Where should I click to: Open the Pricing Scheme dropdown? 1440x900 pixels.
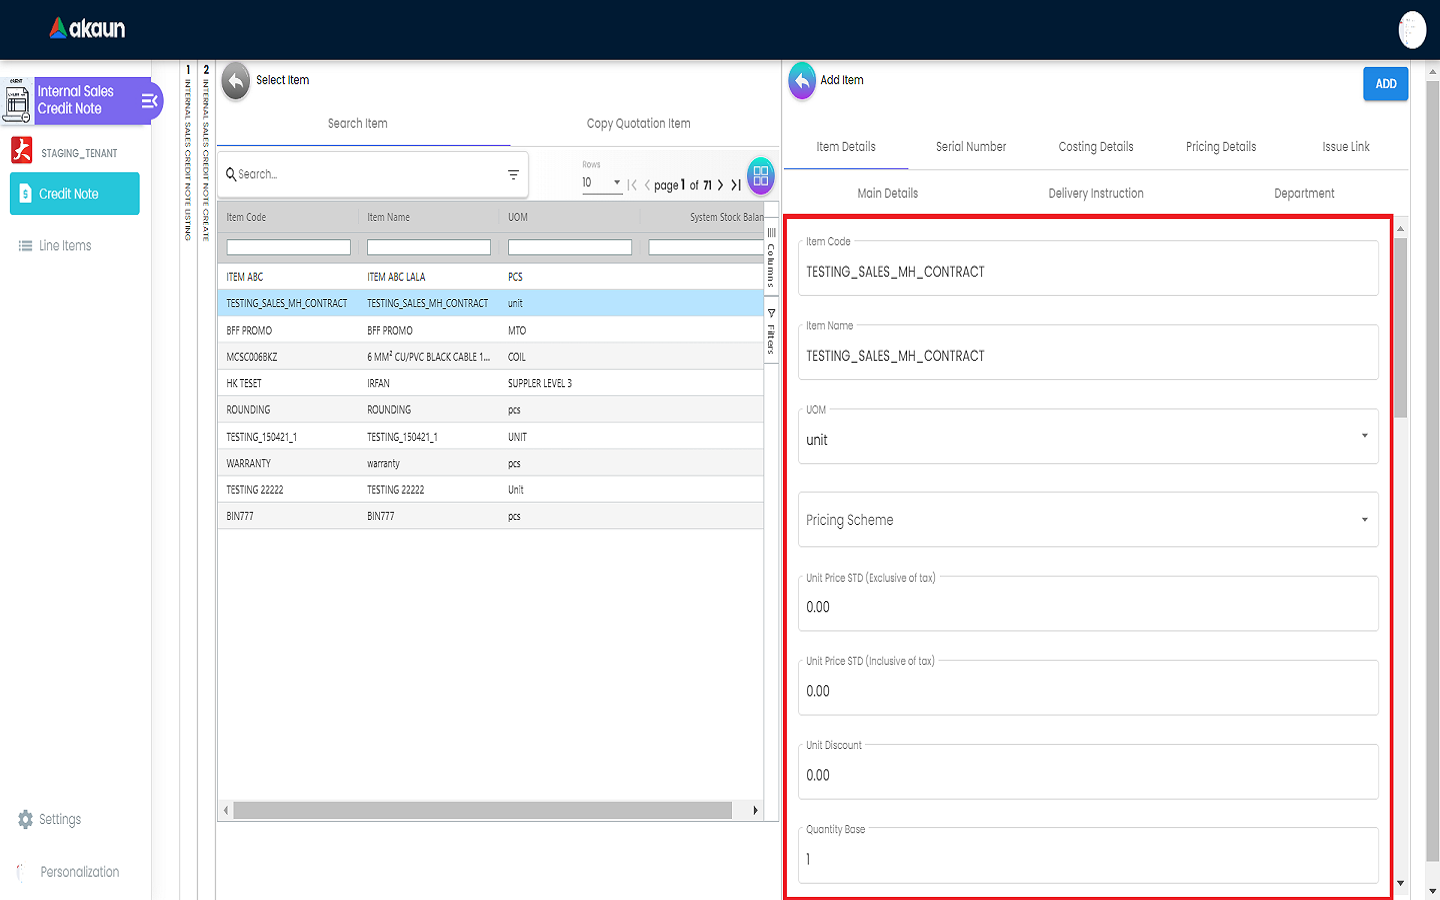tap(1364, 520)
